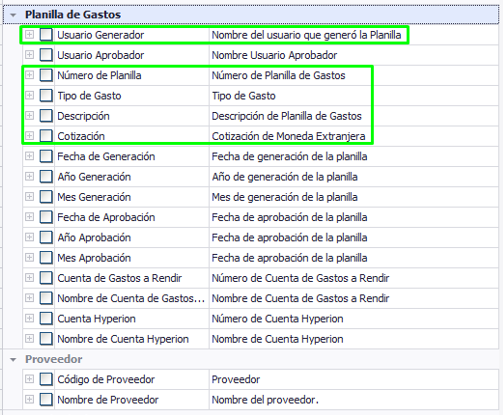Click description 'Cotización de Moneda Extranjera'
The image size is (503, 415).
[x=288, y=136]
